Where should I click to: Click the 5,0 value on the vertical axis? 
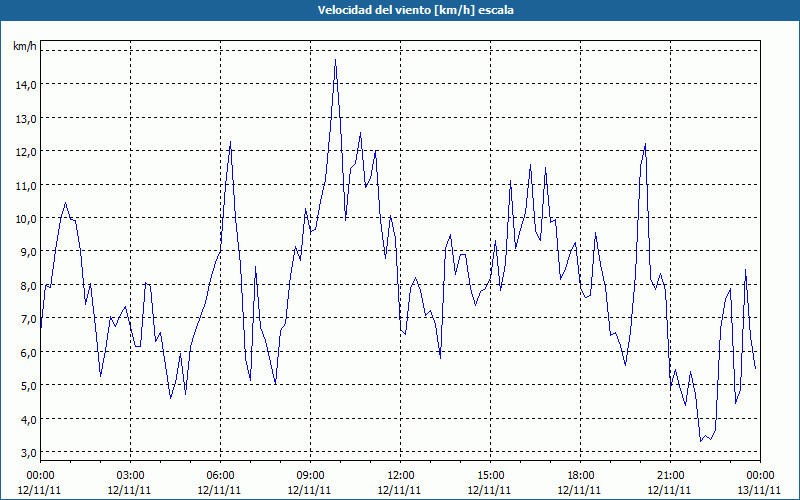28,386
